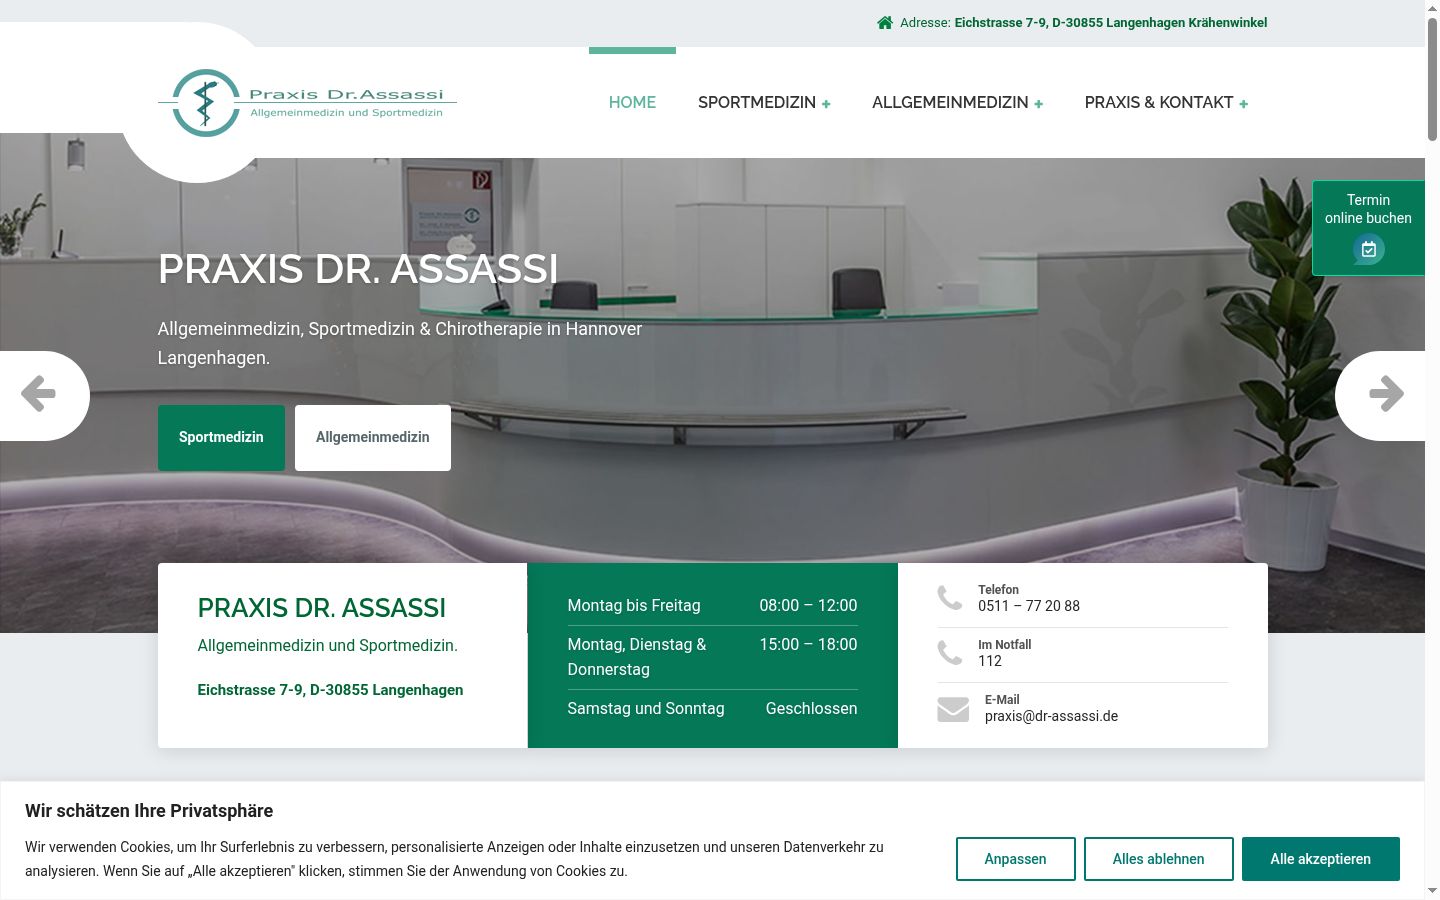Click the address link in the top bar
The image size is (1440, 900).
coord(1111,22)
